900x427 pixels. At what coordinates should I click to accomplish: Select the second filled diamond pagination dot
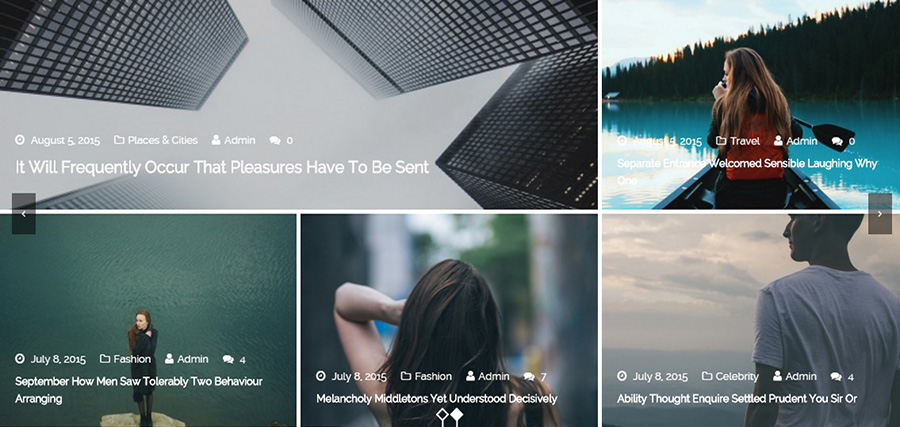(457, 417)
